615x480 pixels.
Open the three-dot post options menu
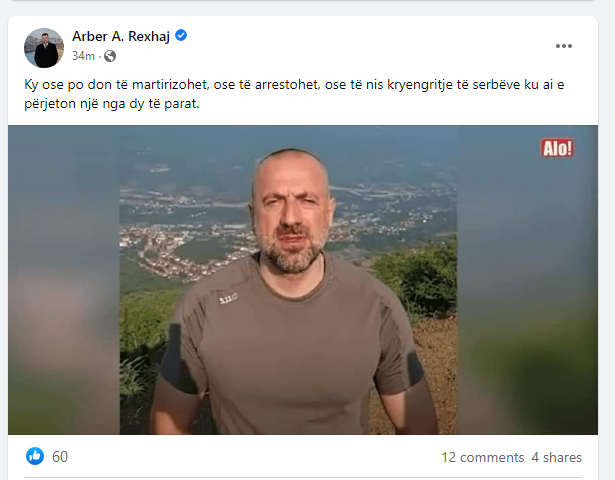[564, 46]
